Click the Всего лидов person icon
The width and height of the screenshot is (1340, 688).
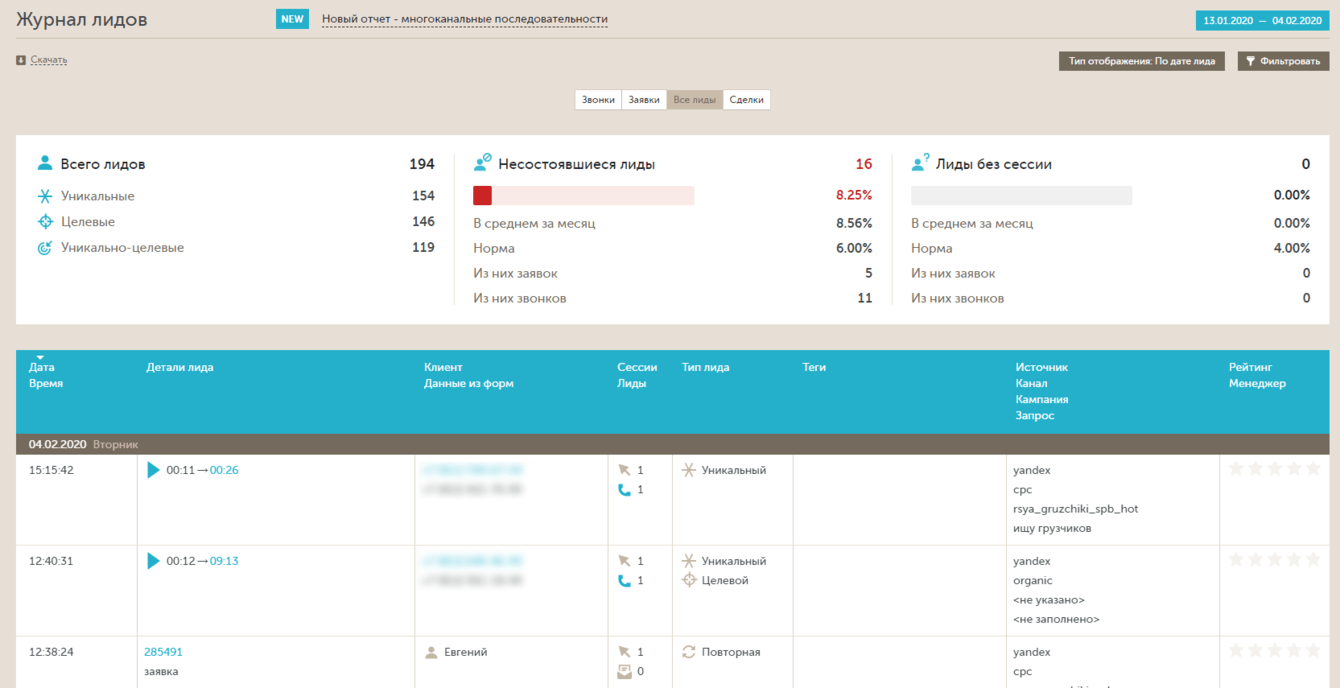point(45,163)
